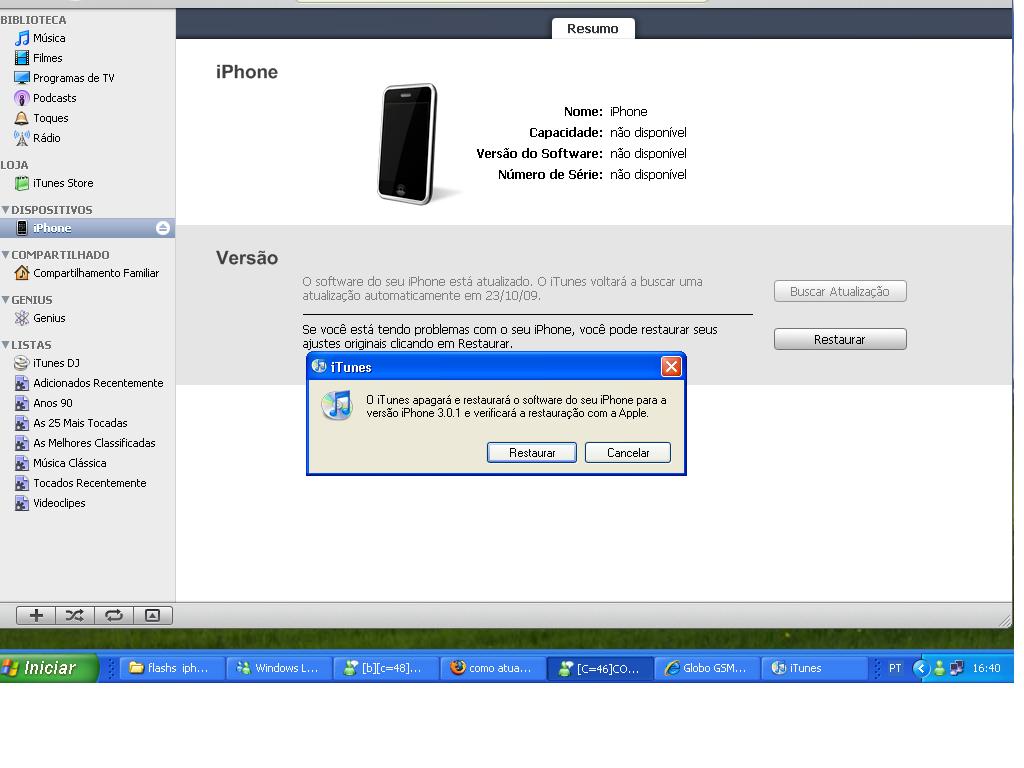Select the Tocados Recentemente playlist icon
Viewport: 1024px width, 768px height.
pyautogui.click(x=22, y=483)
